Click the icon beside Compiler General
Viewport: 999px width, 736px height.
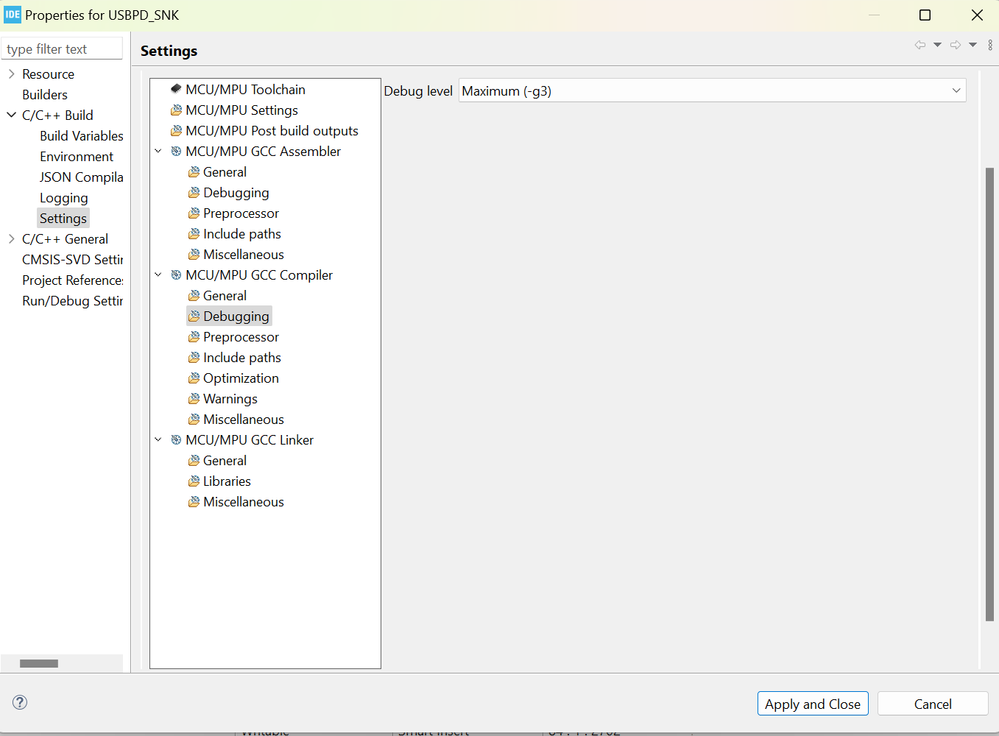[194, 296]
